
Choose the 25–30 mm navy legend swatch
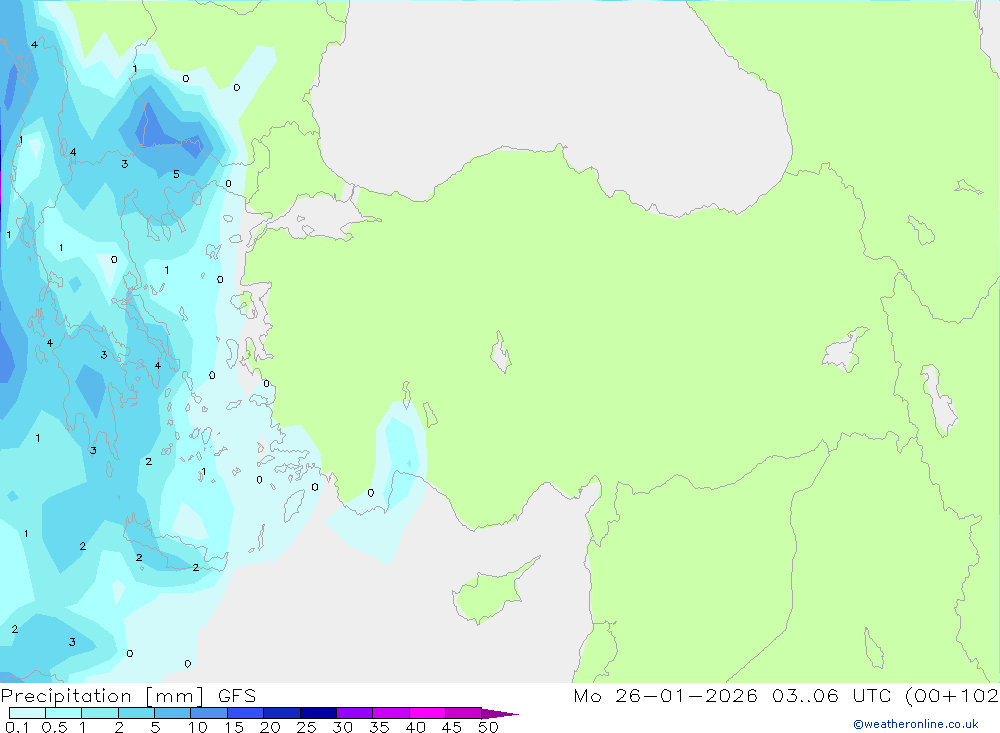pyautogui.click(x=318, y=713)
